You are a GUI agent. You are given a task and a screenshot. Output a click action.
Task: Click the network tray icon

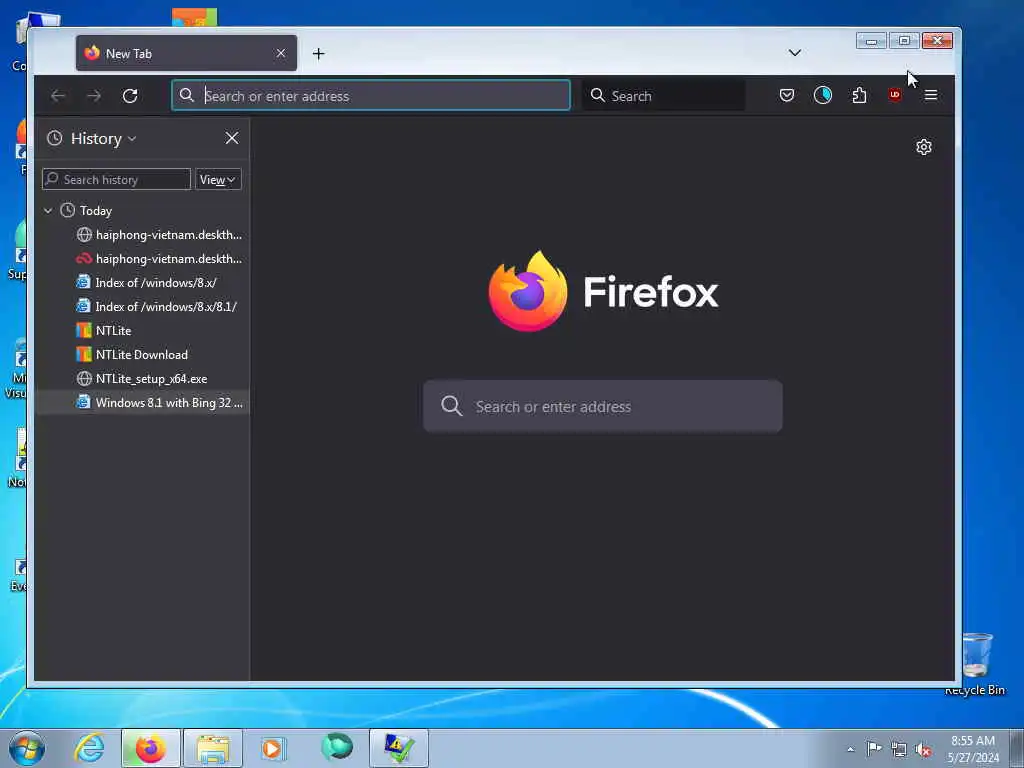click(x=899, y=750)
